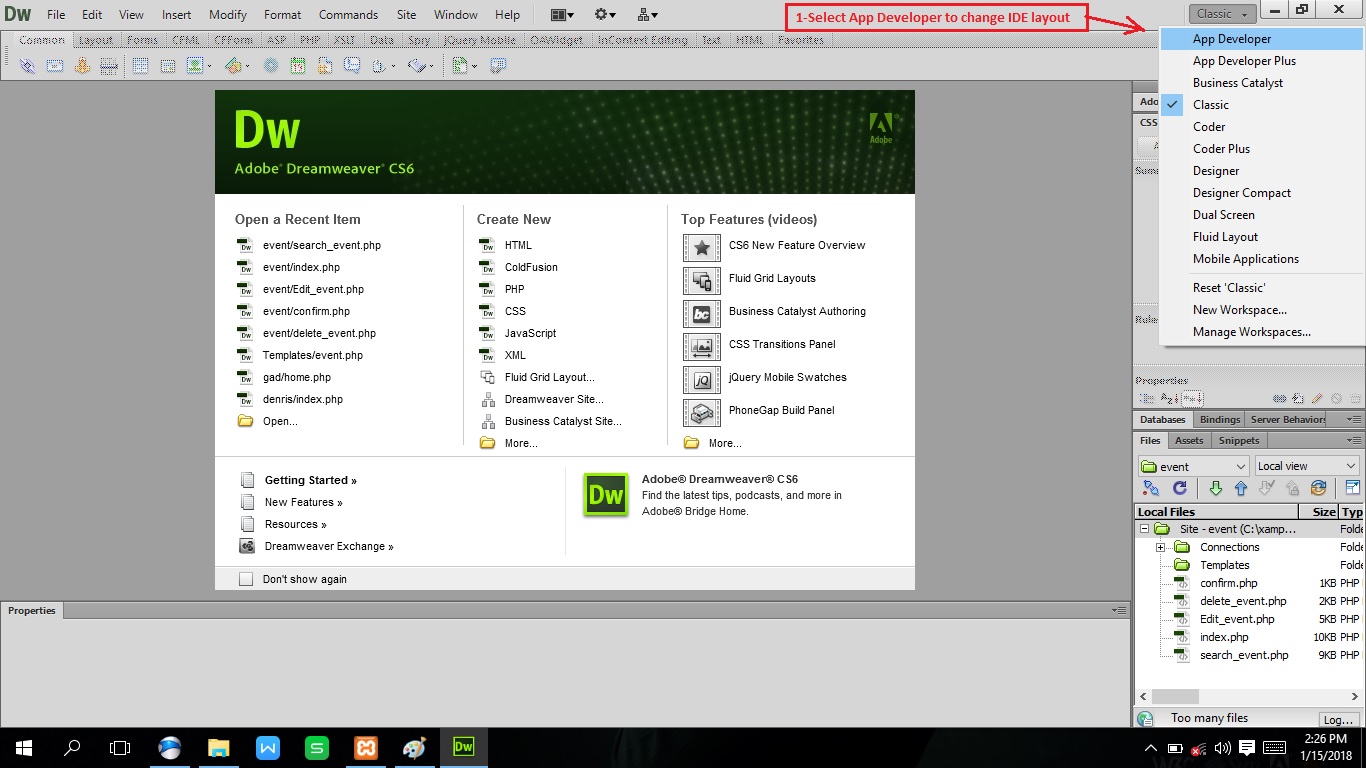
Task: Switch to the Forms insert tab
Action: [142, 40]
